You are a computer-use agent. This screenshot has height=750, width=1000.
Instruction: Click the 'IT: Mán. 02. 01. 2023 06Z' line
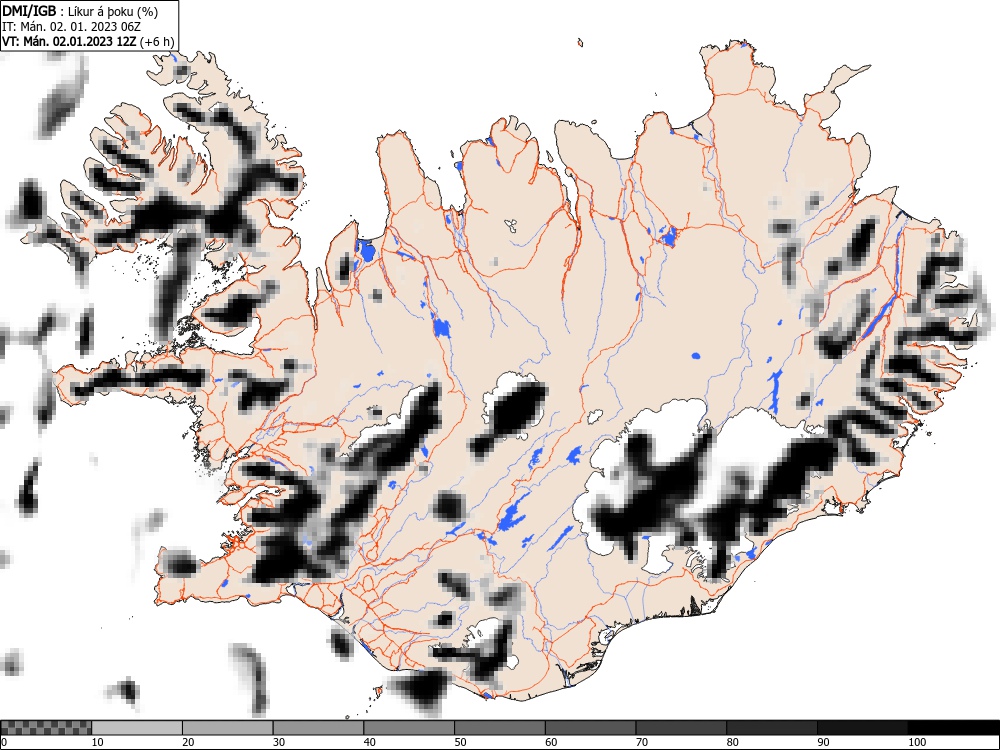(x=71, y=27)
